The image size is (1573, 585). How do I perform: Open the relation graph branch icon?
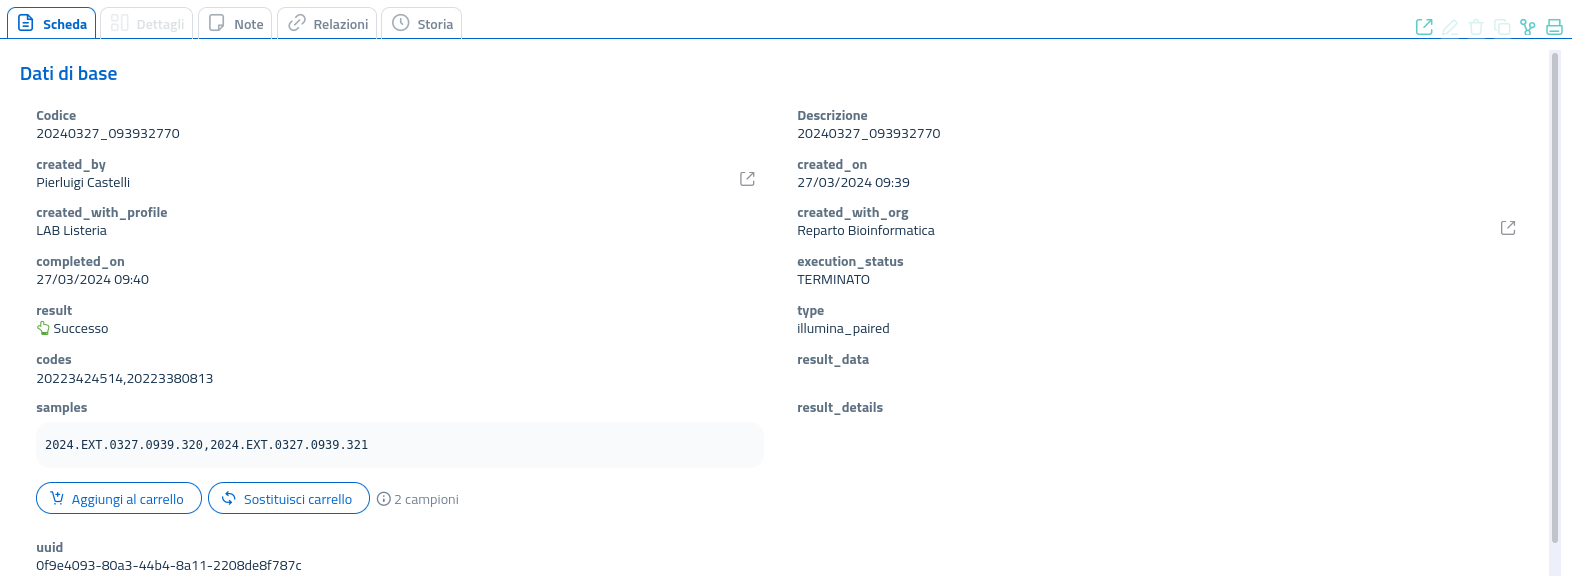[1528, 27]
